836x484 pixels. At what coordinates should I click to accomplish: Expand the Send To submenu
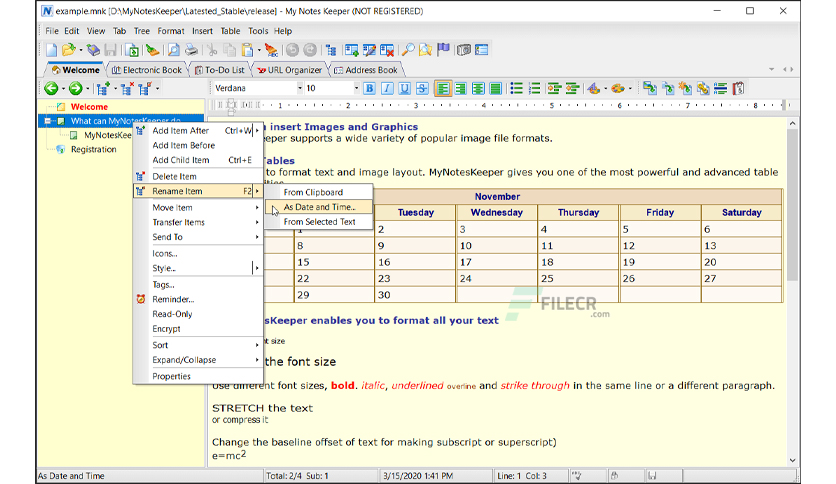pyautogui.click(x=197, y=237)
